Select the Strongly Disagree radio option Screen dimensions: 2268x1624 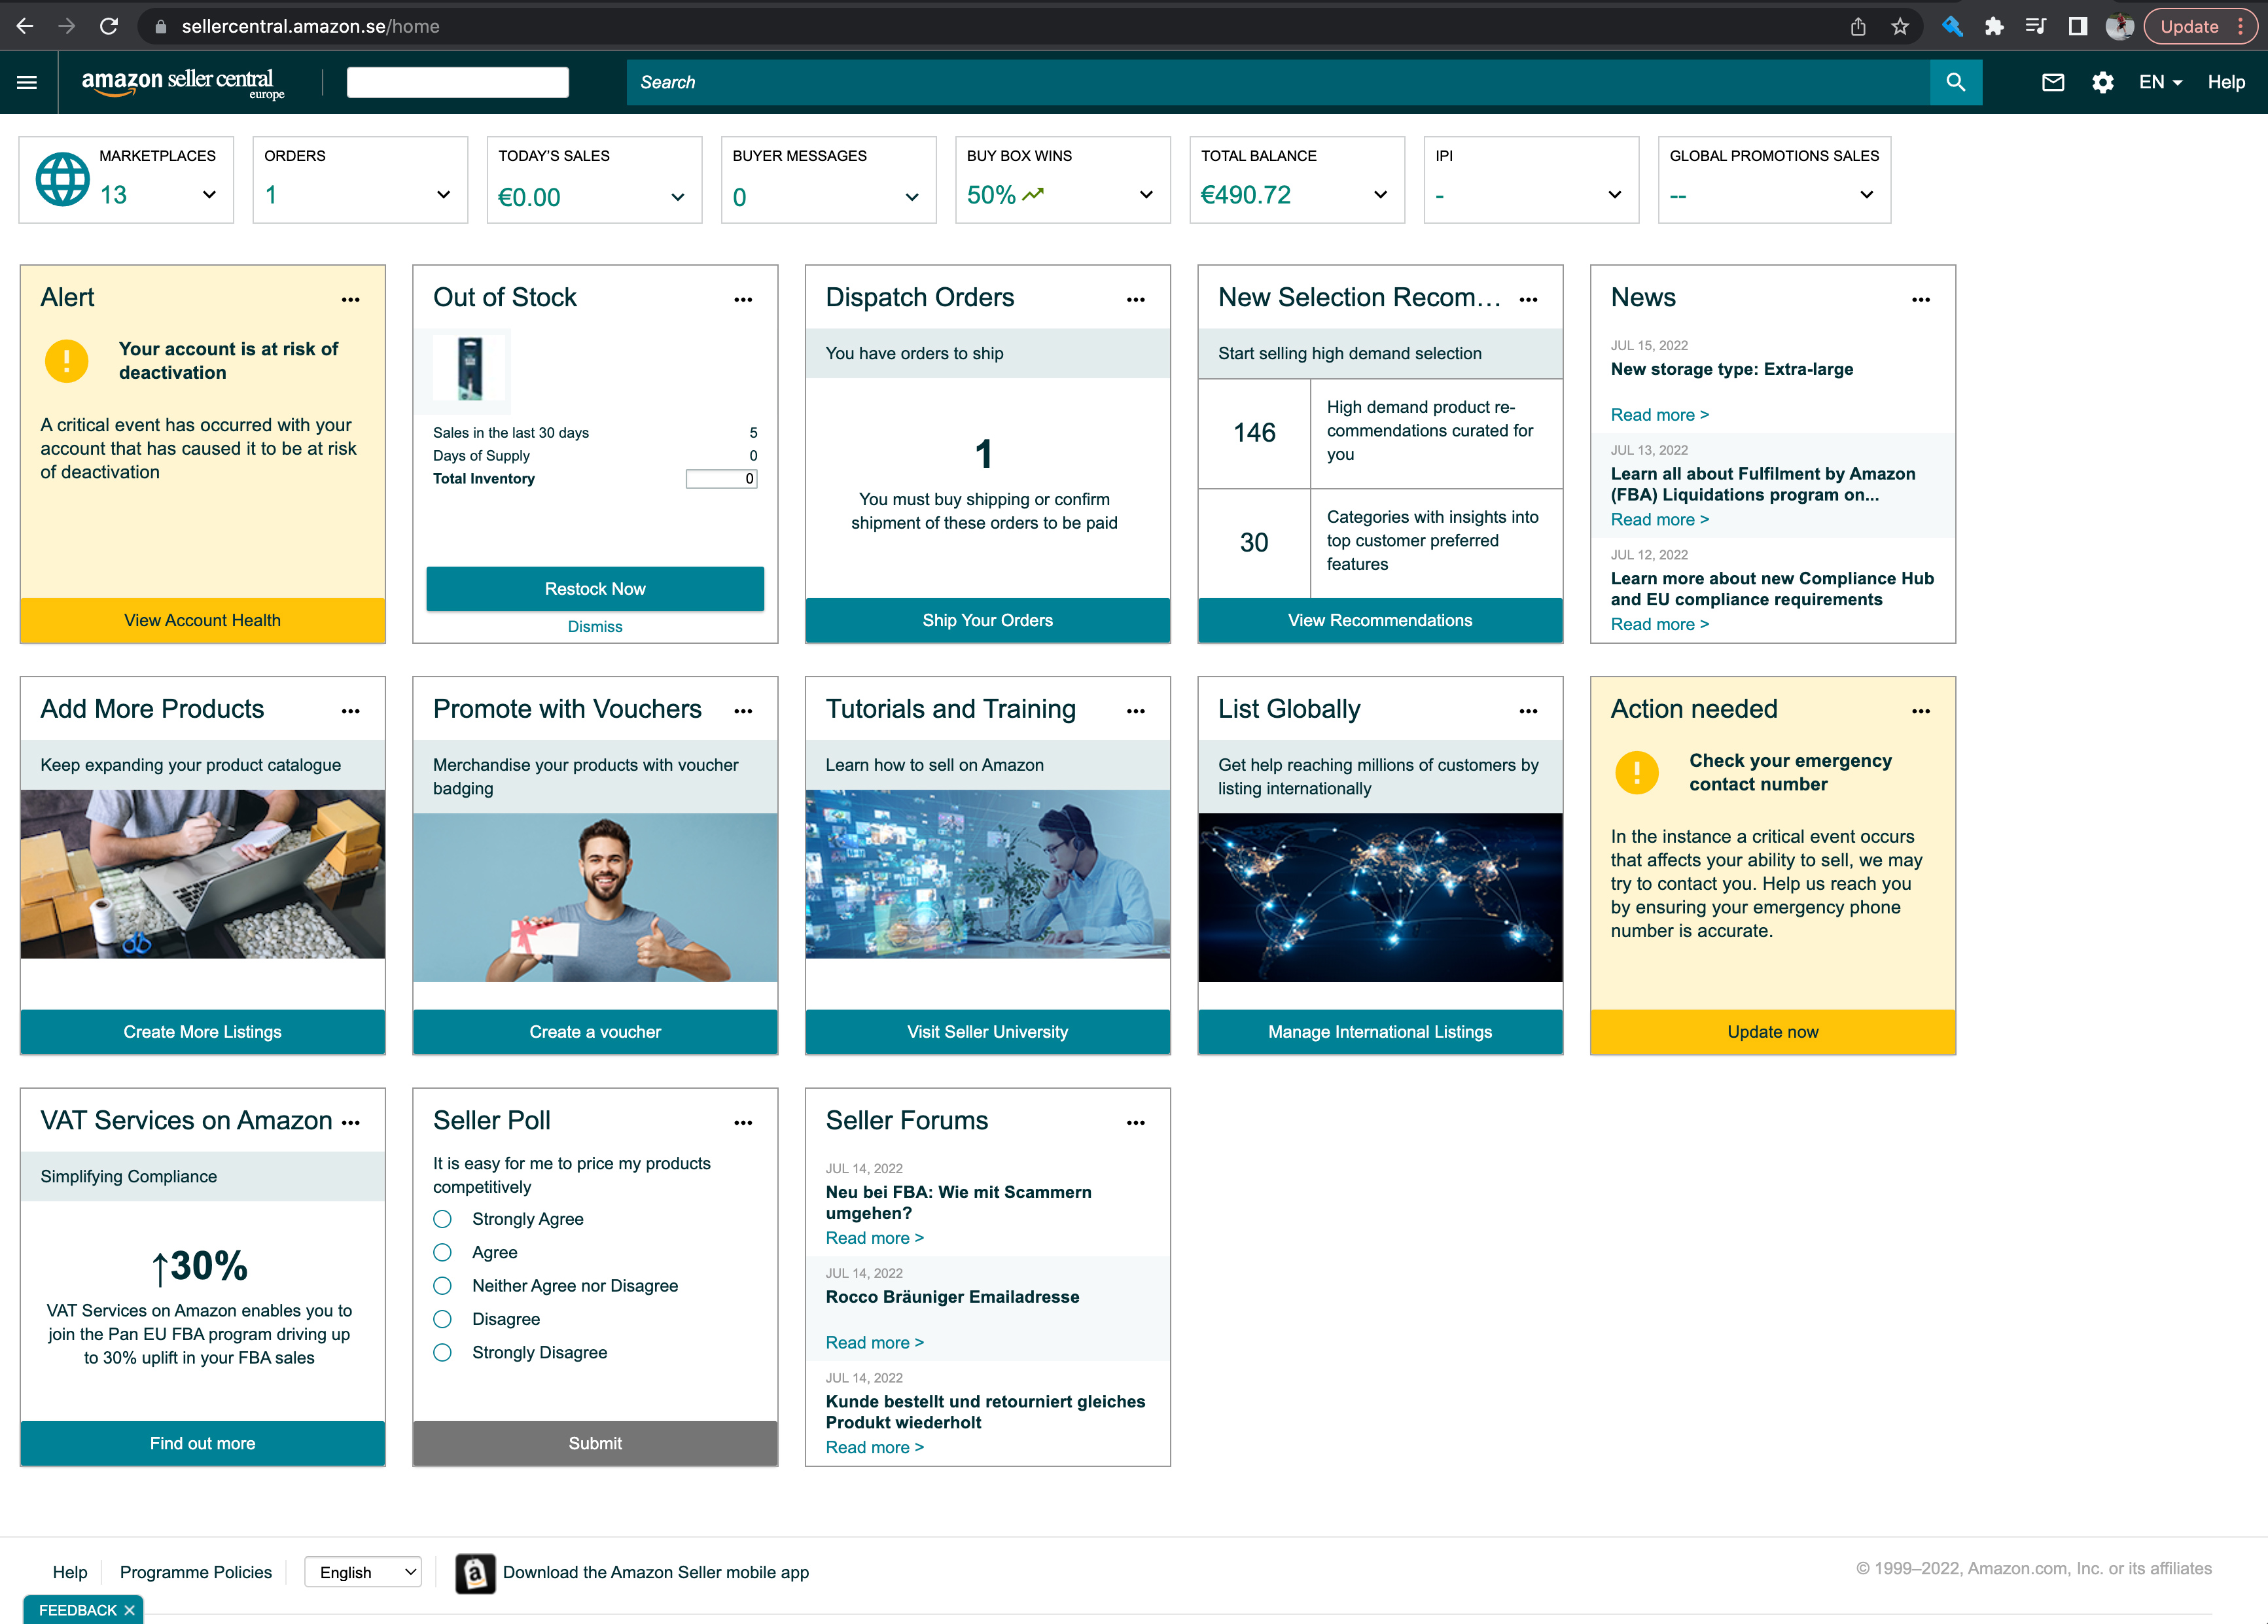pos(442,1352)
